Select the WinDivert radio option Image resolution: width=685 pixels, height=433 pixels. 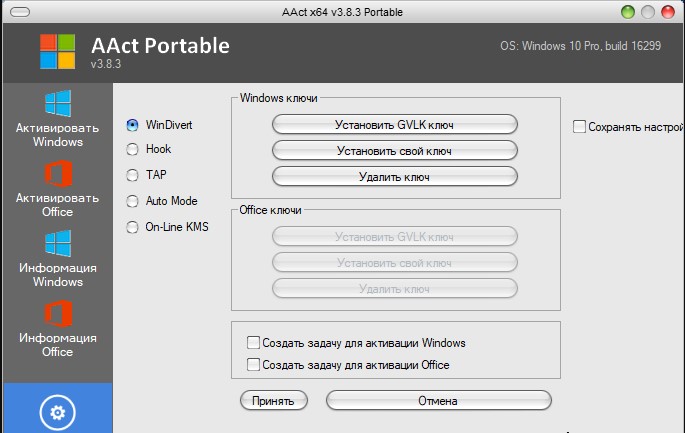point(132,125)
